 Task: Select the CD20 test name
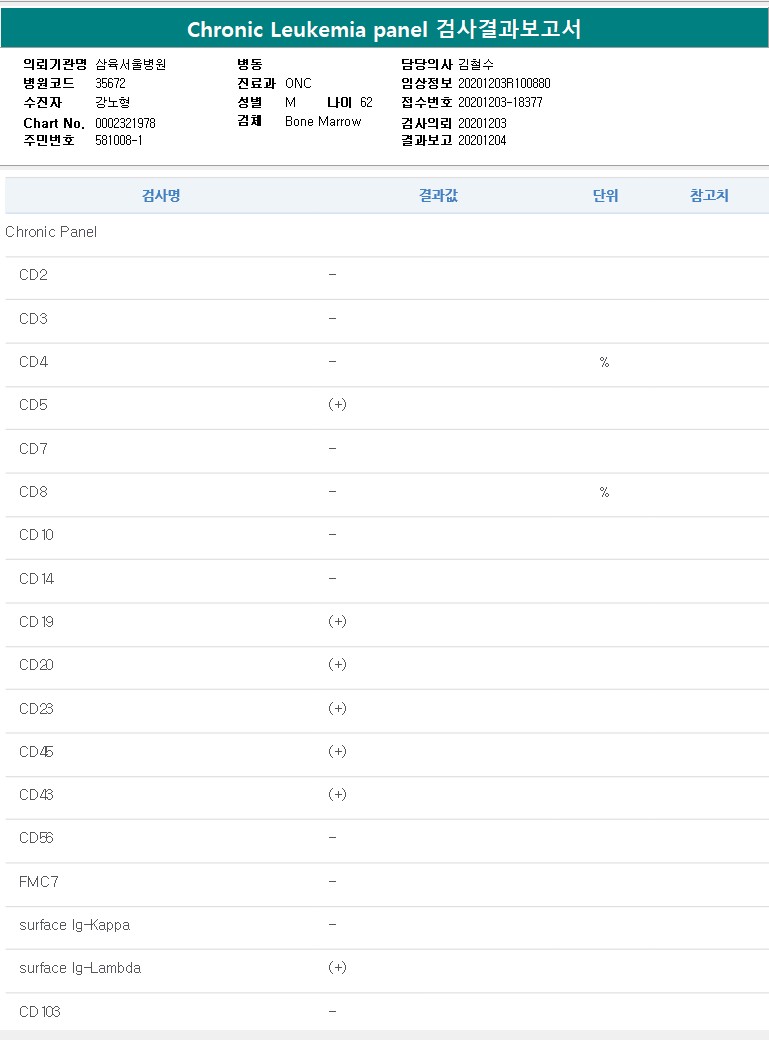36,665
